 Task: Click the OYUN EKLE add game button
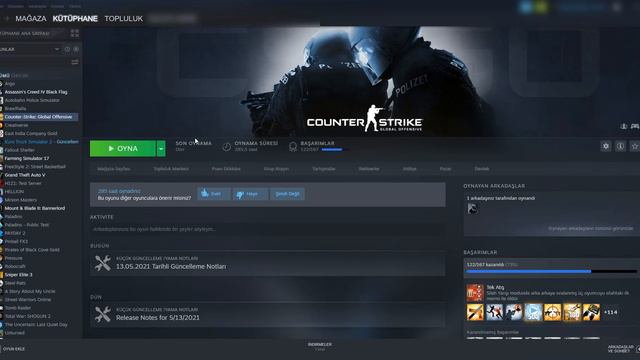[x=14, y=349]
